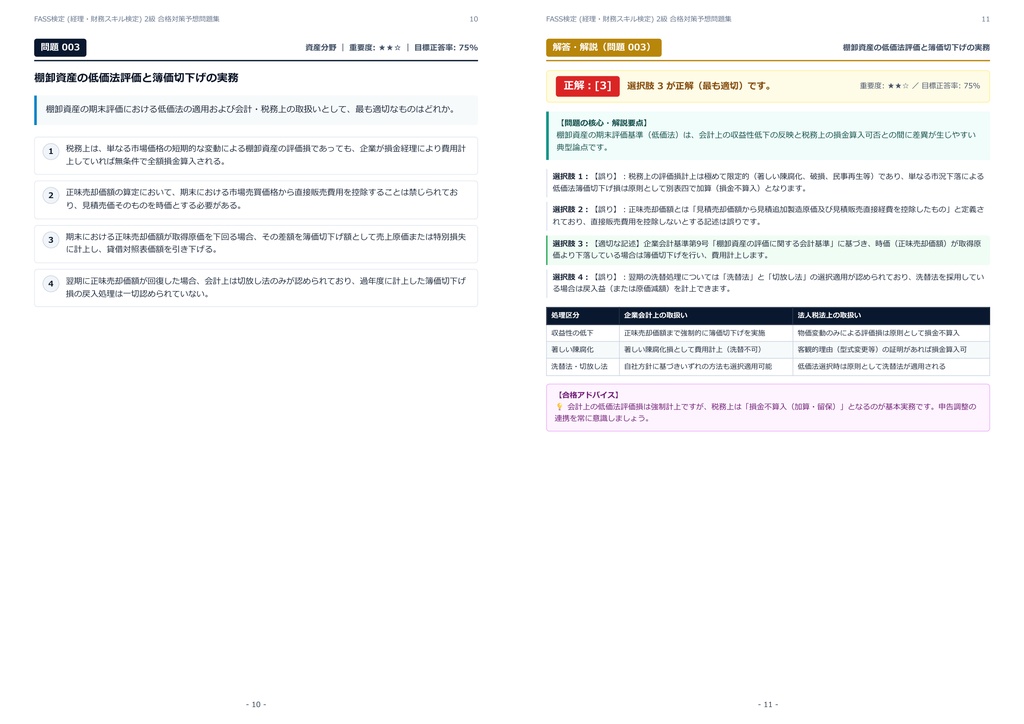1024x724 pixels.
Task: Click 選択肢 3 が正解（最も適切）です。
Action: [699, 86]
